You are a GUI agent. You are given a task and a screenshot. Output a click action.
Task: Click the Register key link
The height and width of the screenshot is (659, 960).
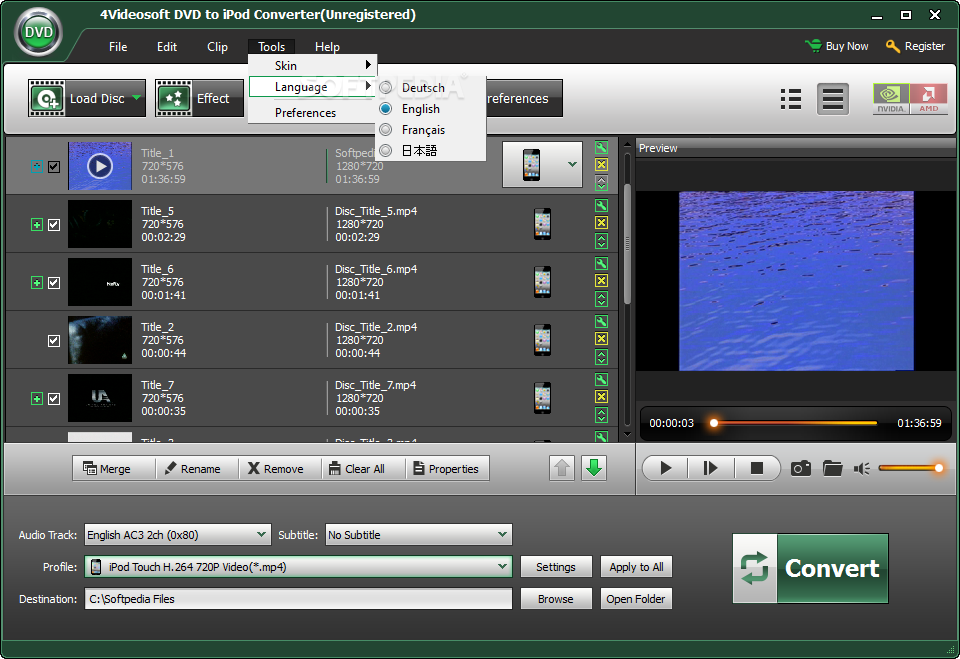point(915,46)
